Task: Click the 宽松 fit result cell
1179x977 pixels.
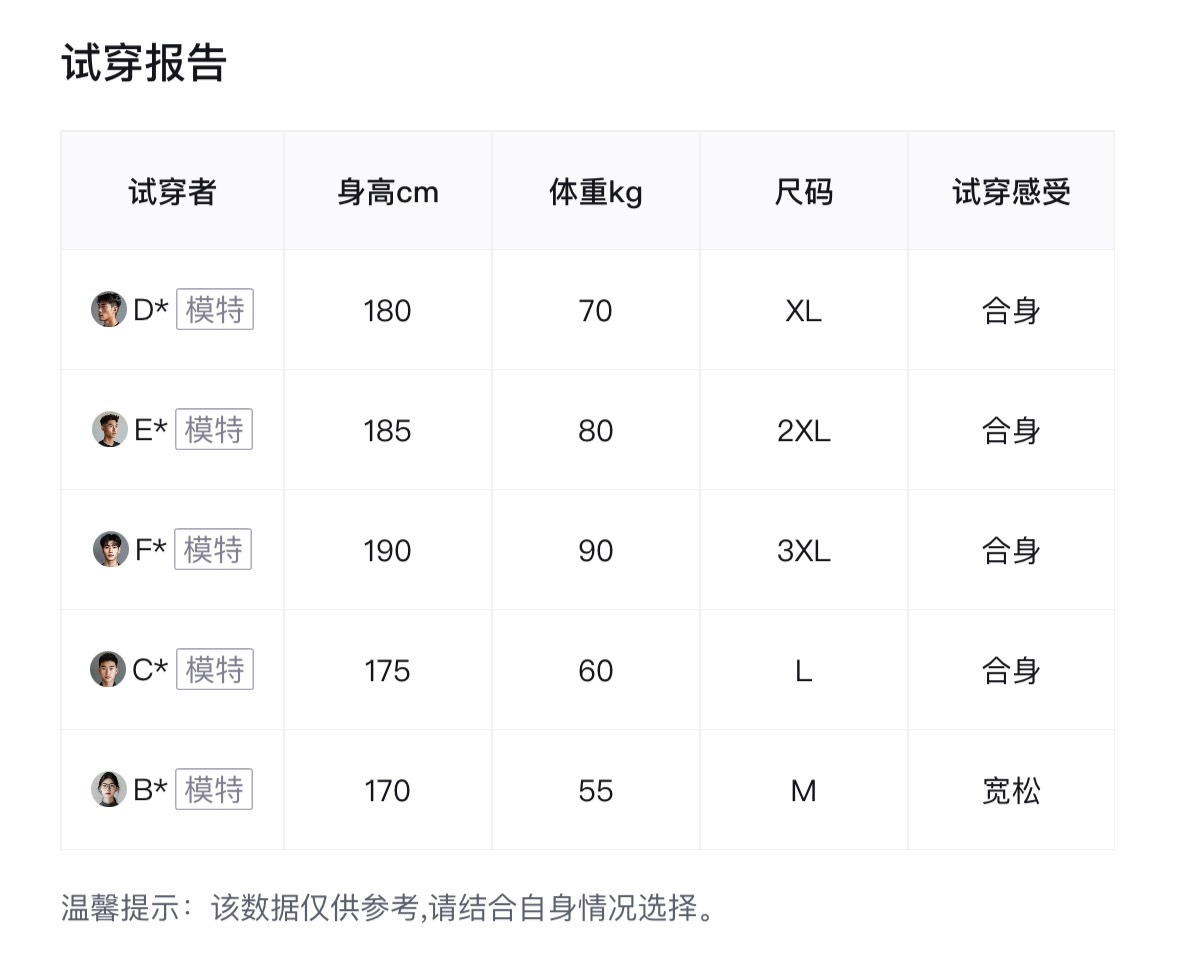Action: tap(1011, 791)
